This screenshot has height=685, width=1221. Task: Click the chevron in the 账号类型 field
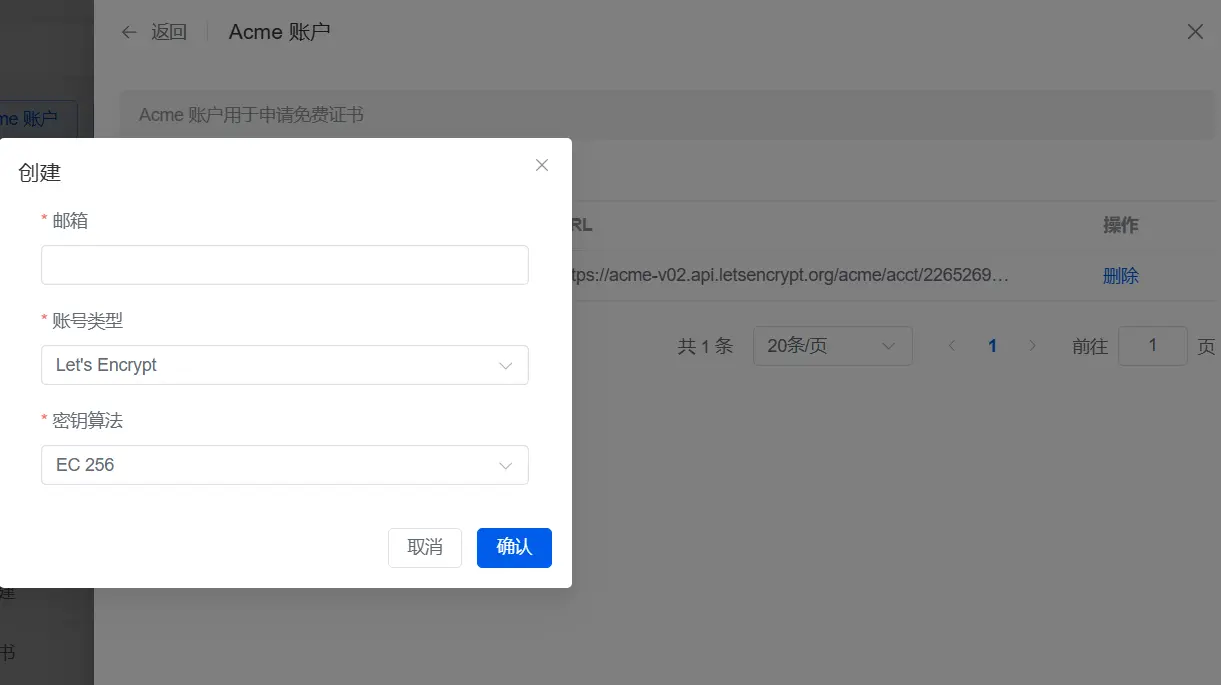[505, 366]
